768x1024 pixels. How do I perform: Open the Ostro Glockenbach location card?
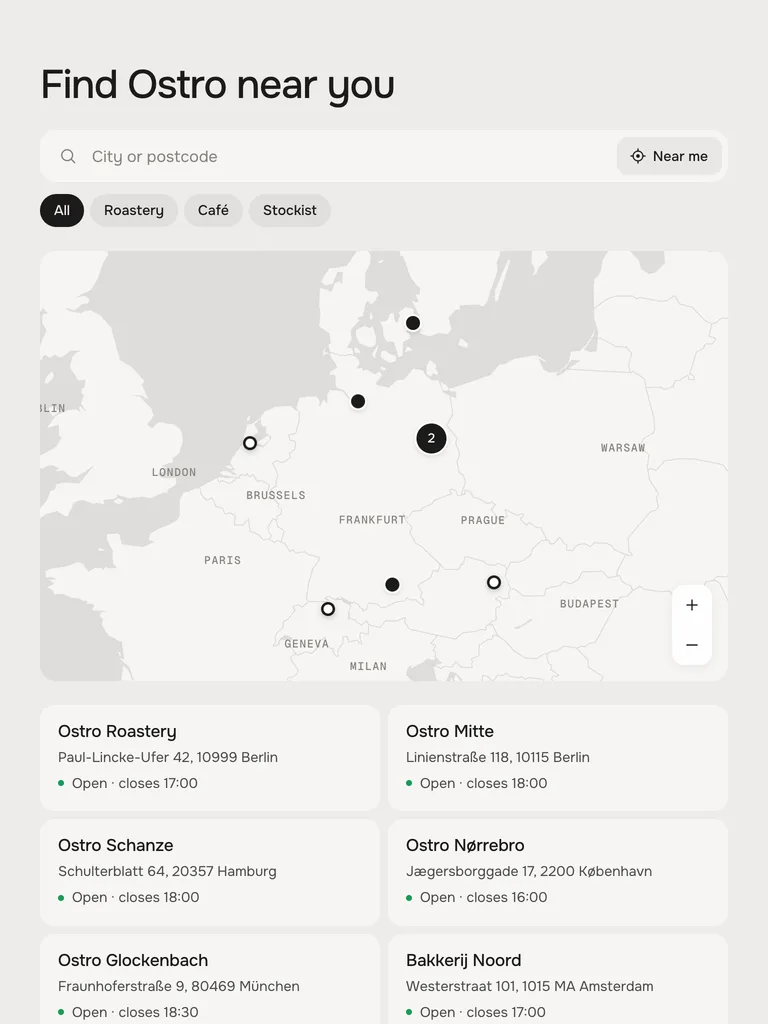click(210, 979)
